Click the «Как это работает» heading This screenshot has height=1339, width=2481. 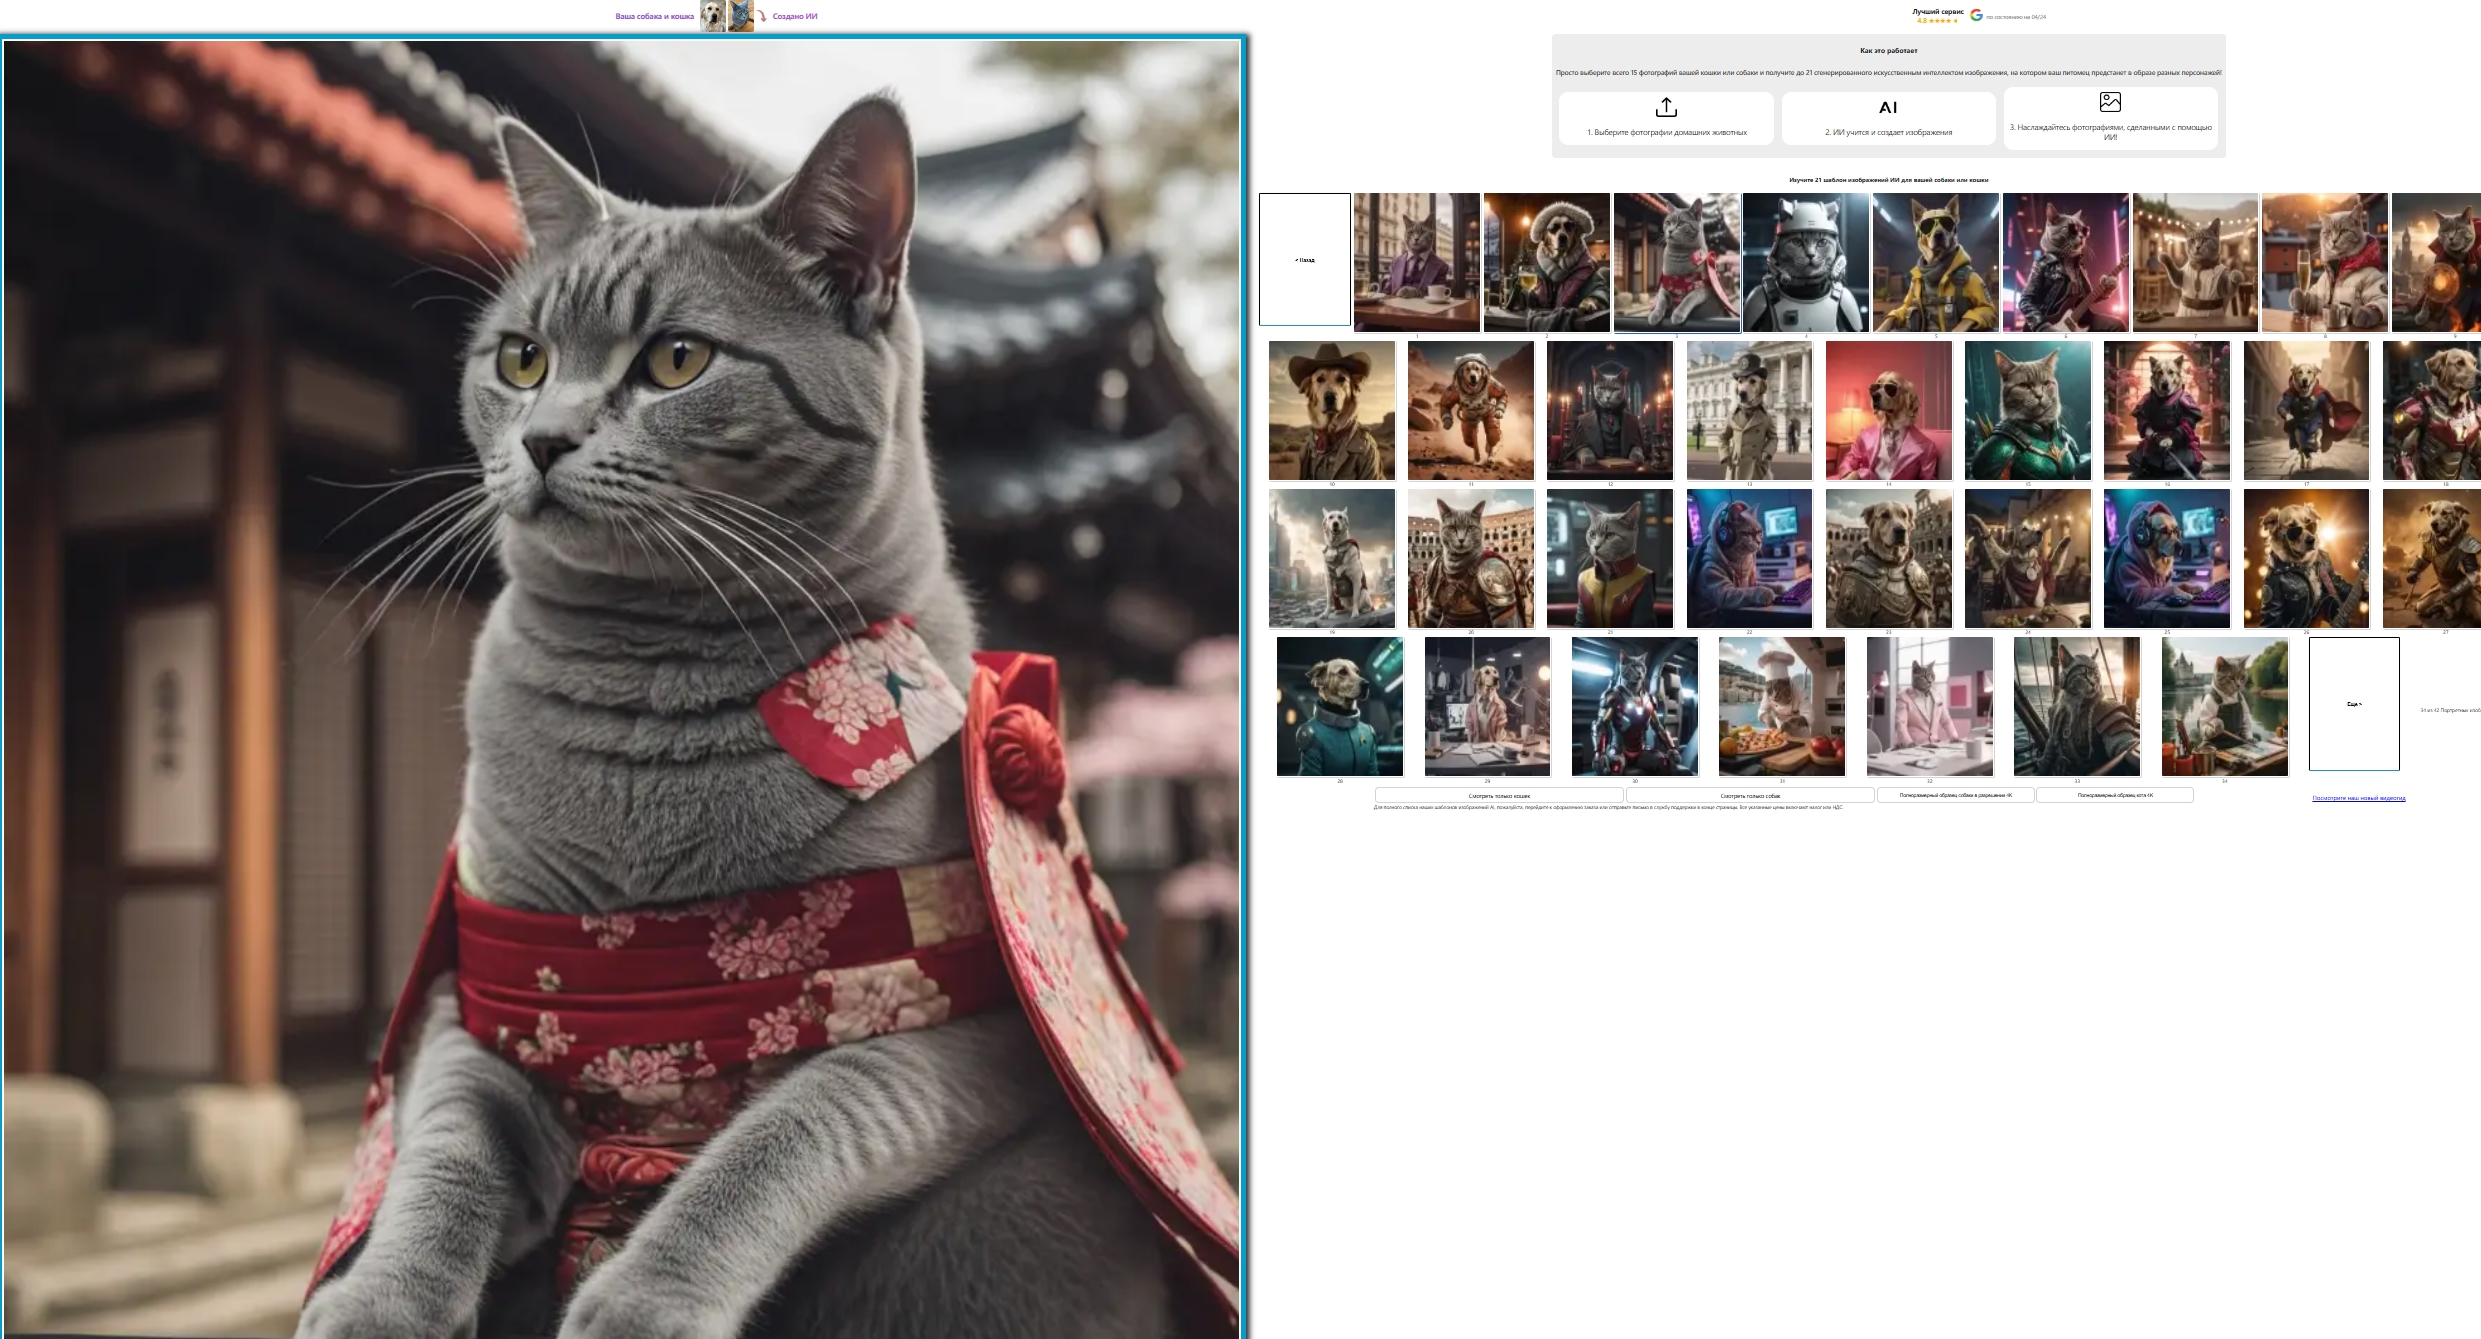pyautogui.click(x=1889, y=50)
